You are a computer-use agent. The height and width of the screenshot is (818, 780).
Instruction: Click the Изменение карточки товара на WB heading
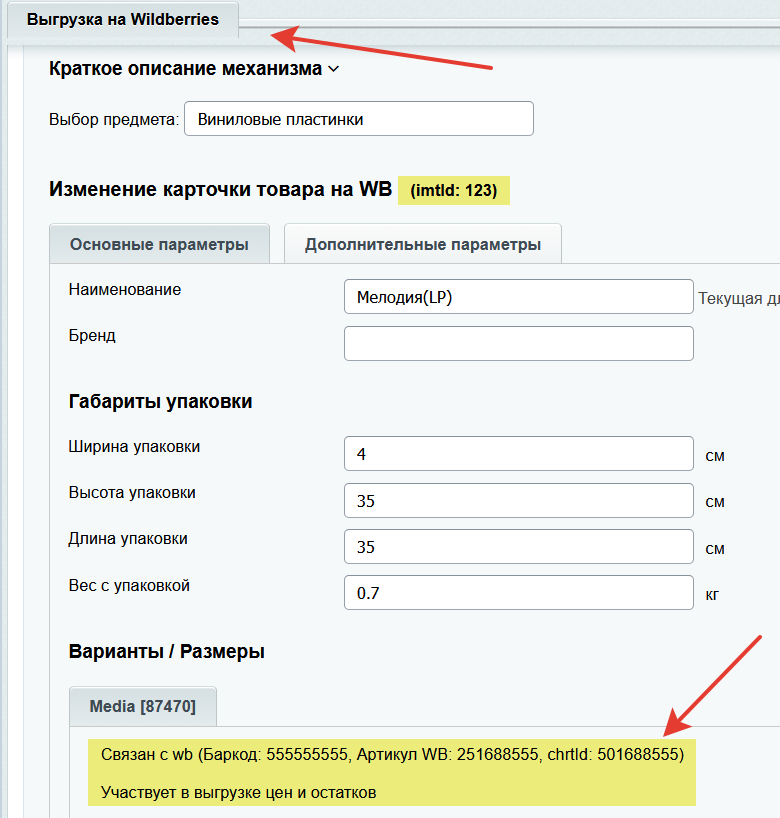pyautogui.click(x=220, y=190)
